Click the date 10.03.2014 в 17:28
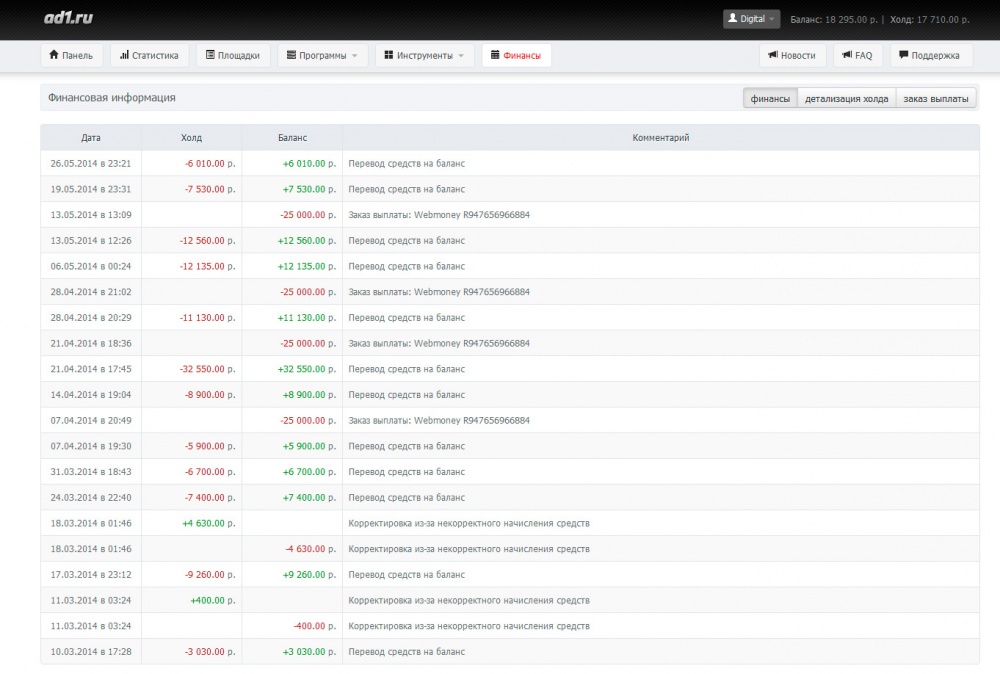Screen dimensions: 1000x674 point(91,652)
